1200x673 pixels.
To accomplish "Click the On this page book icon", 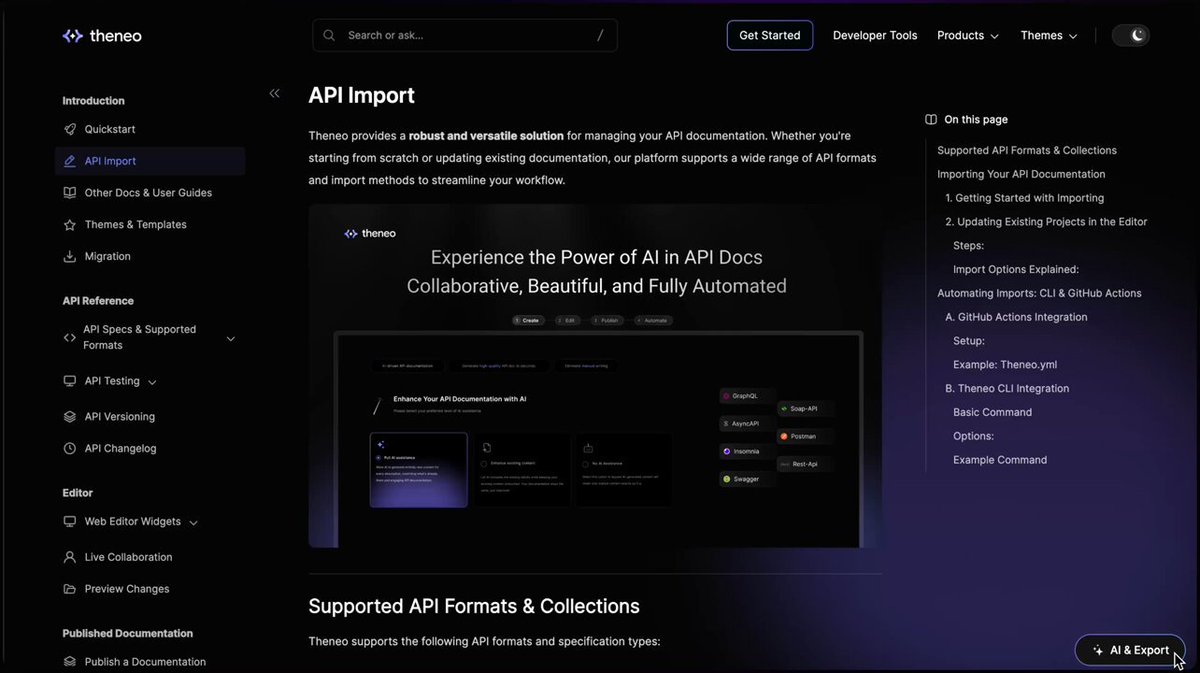I will 931,120.
